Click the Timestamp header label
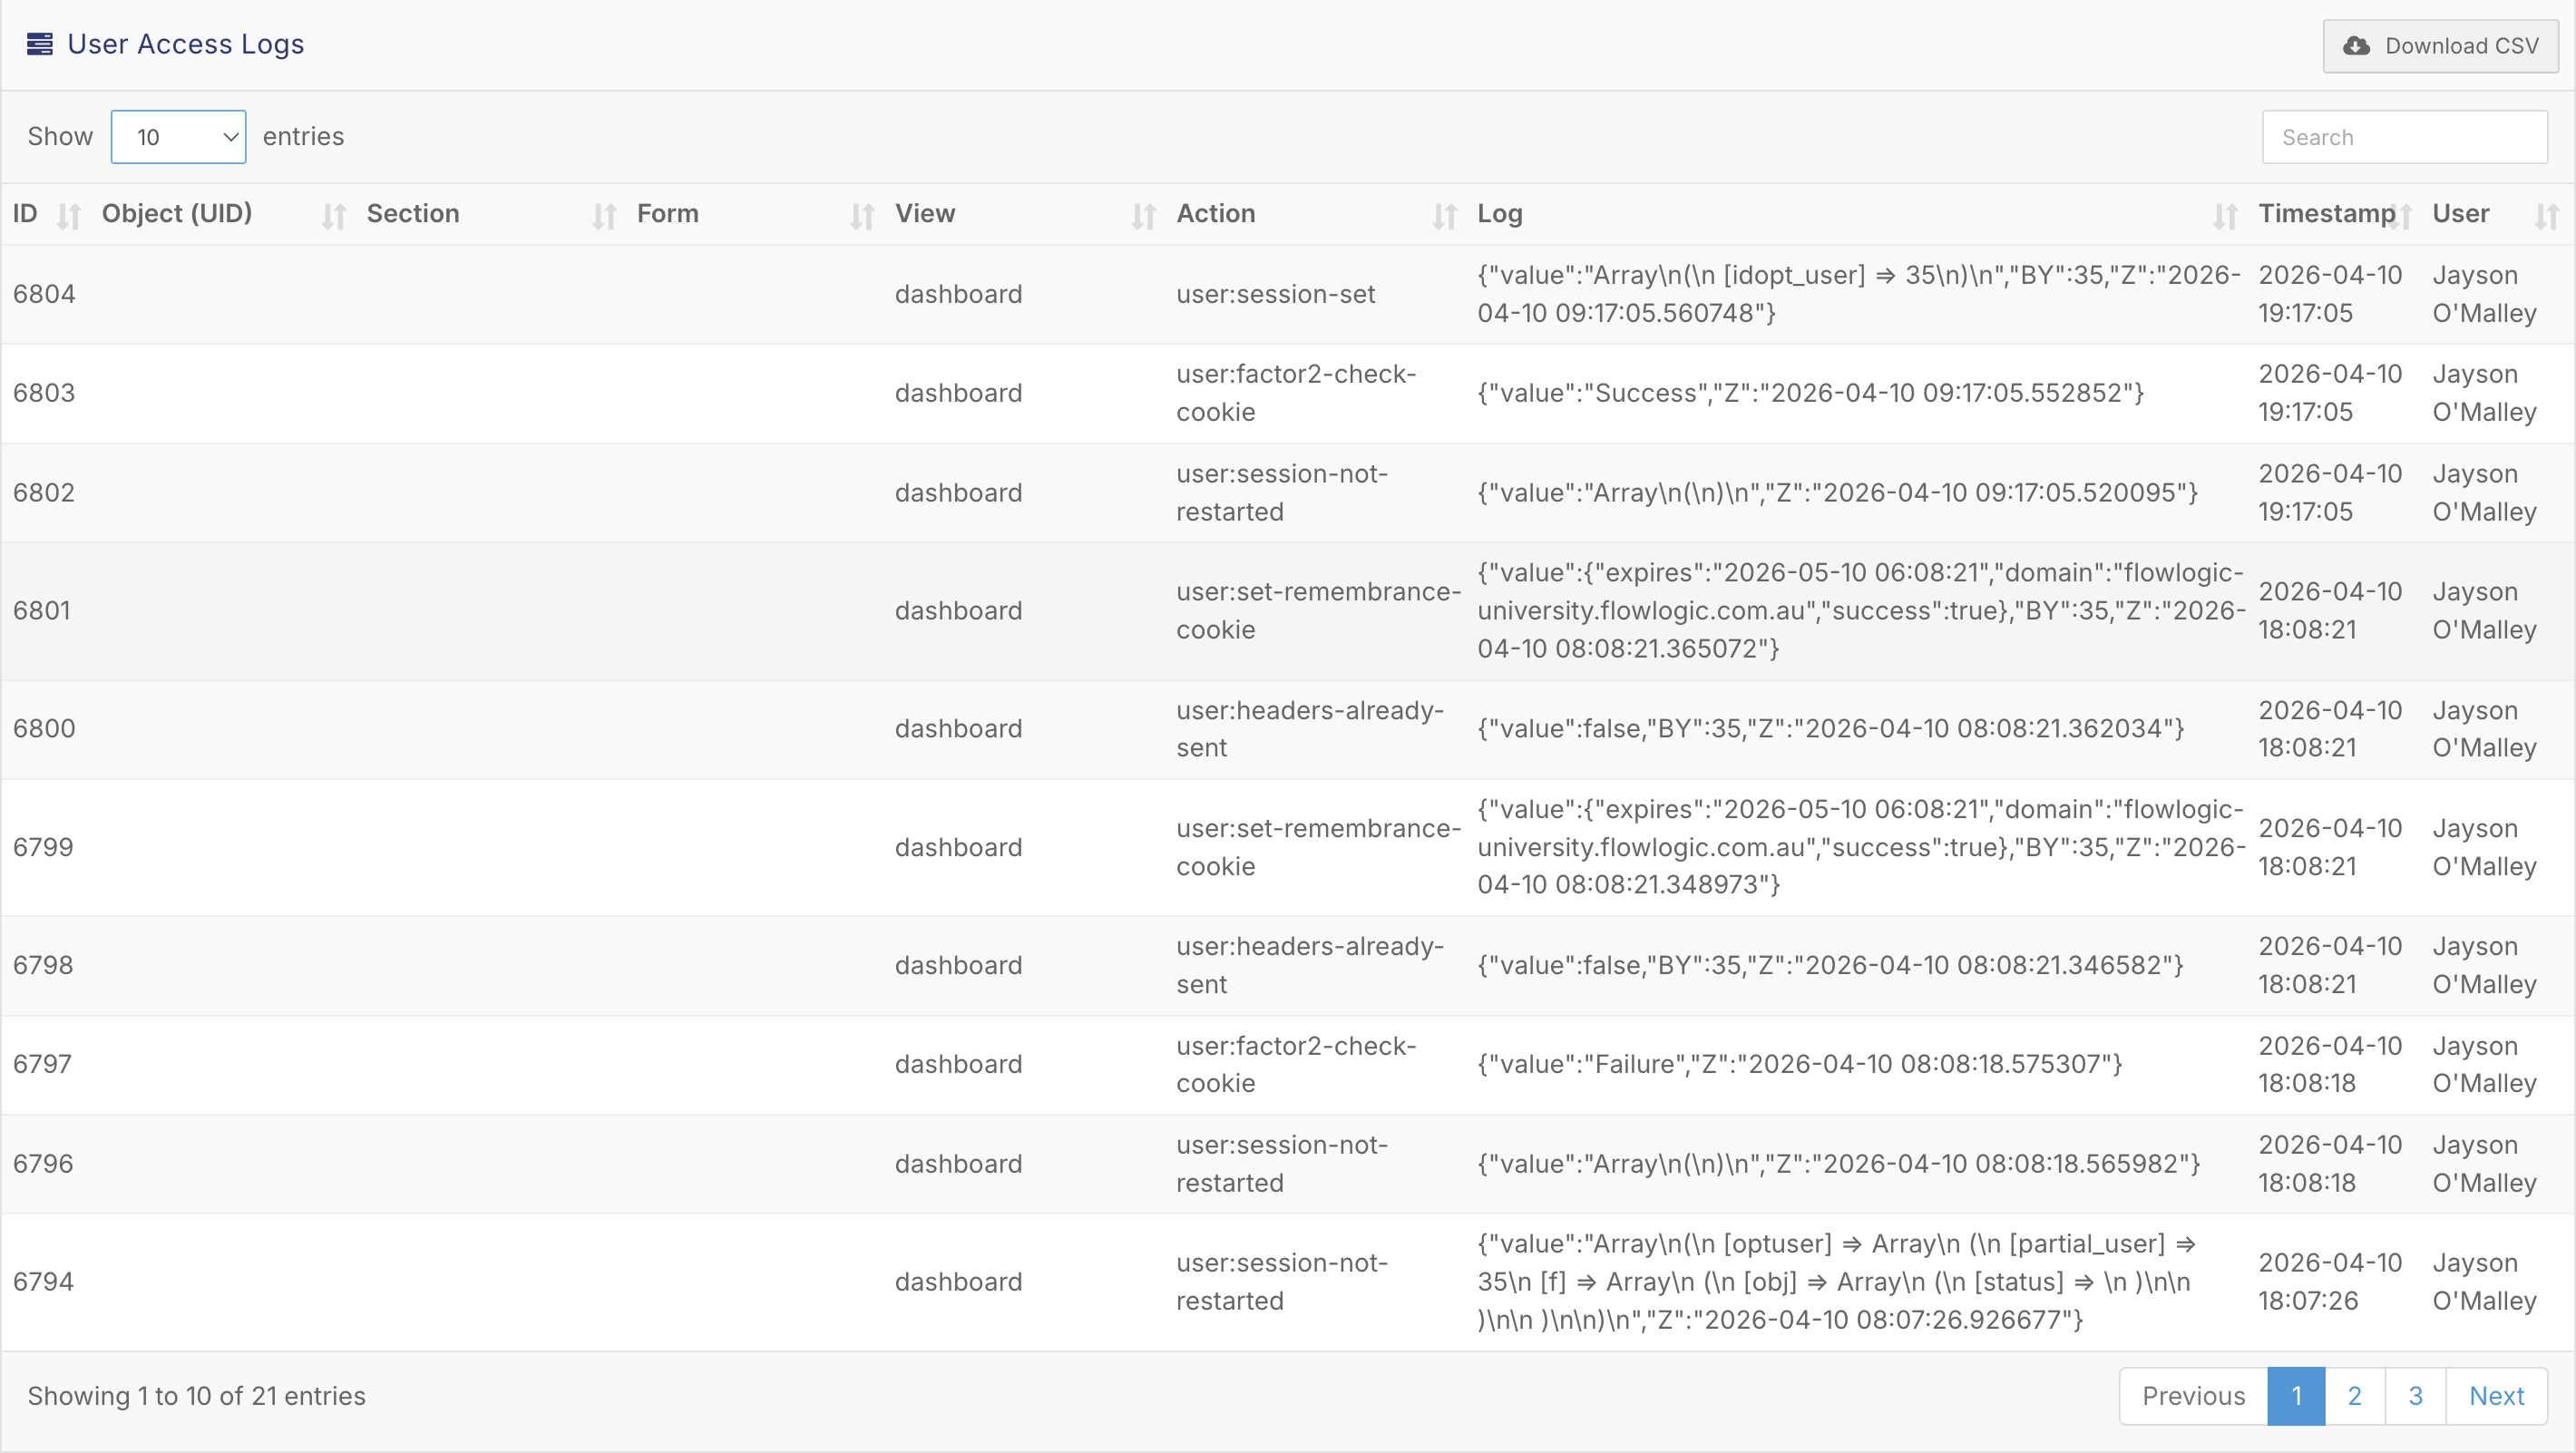 pos(2326,213)
